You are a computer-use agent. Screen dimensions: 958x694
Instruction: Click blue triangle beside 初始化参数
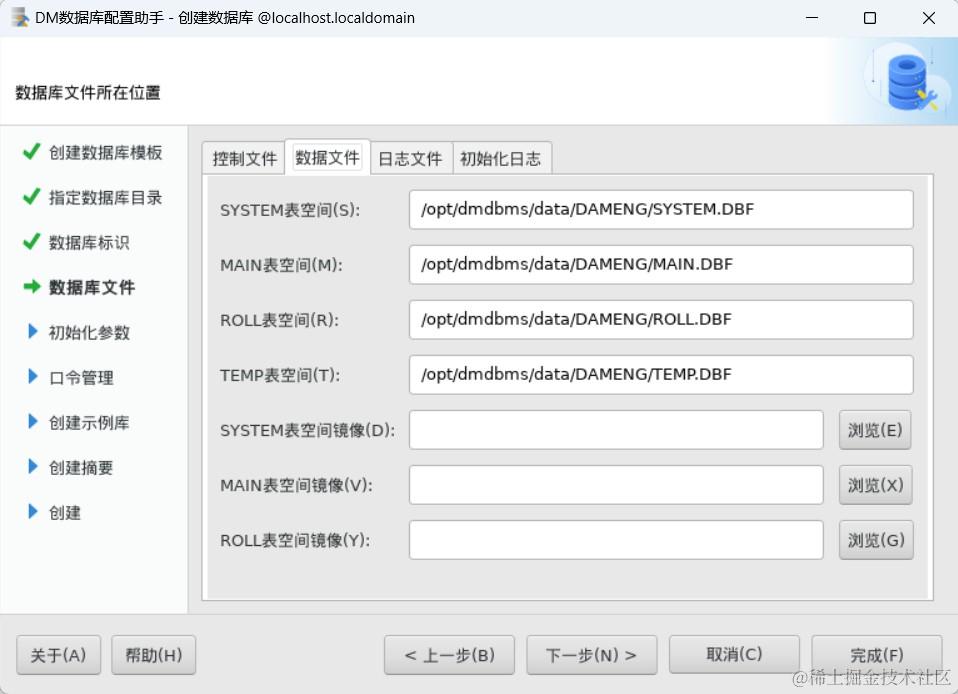click(x=33, y=331)
